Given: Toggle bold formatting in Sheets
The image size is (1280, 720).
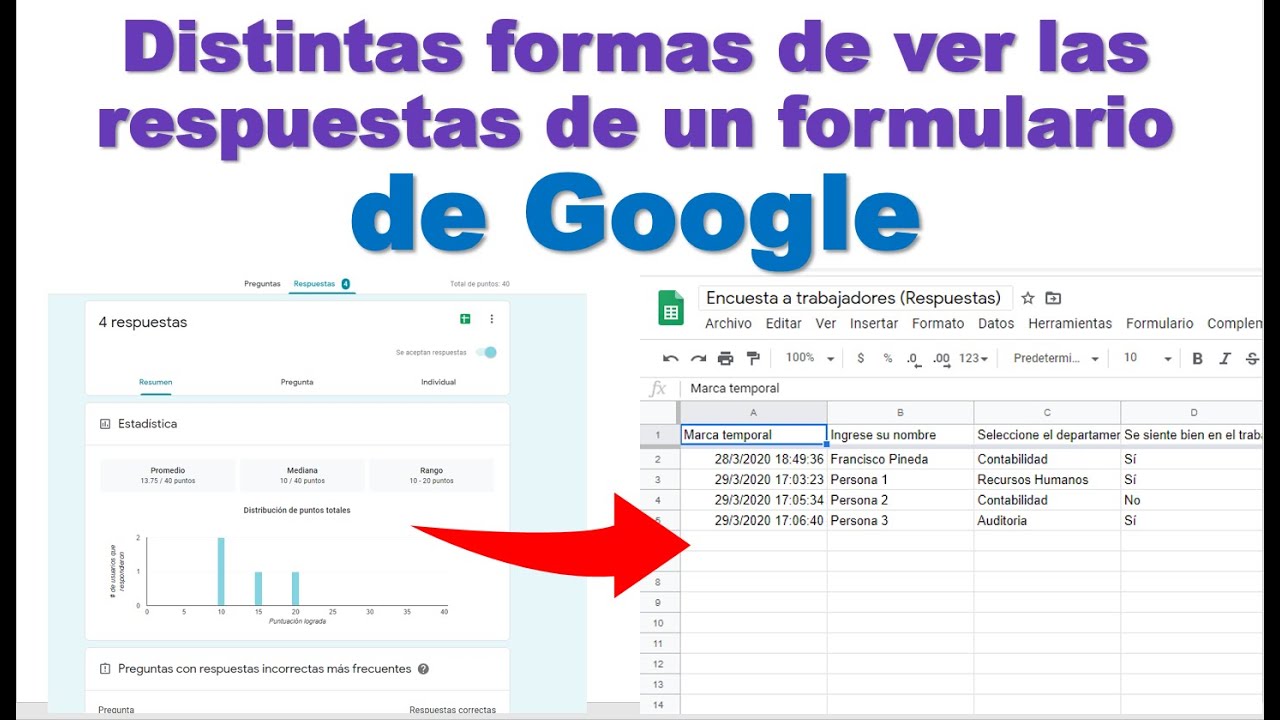Looking at the screenshot, I should click(x=1197, y=358).
